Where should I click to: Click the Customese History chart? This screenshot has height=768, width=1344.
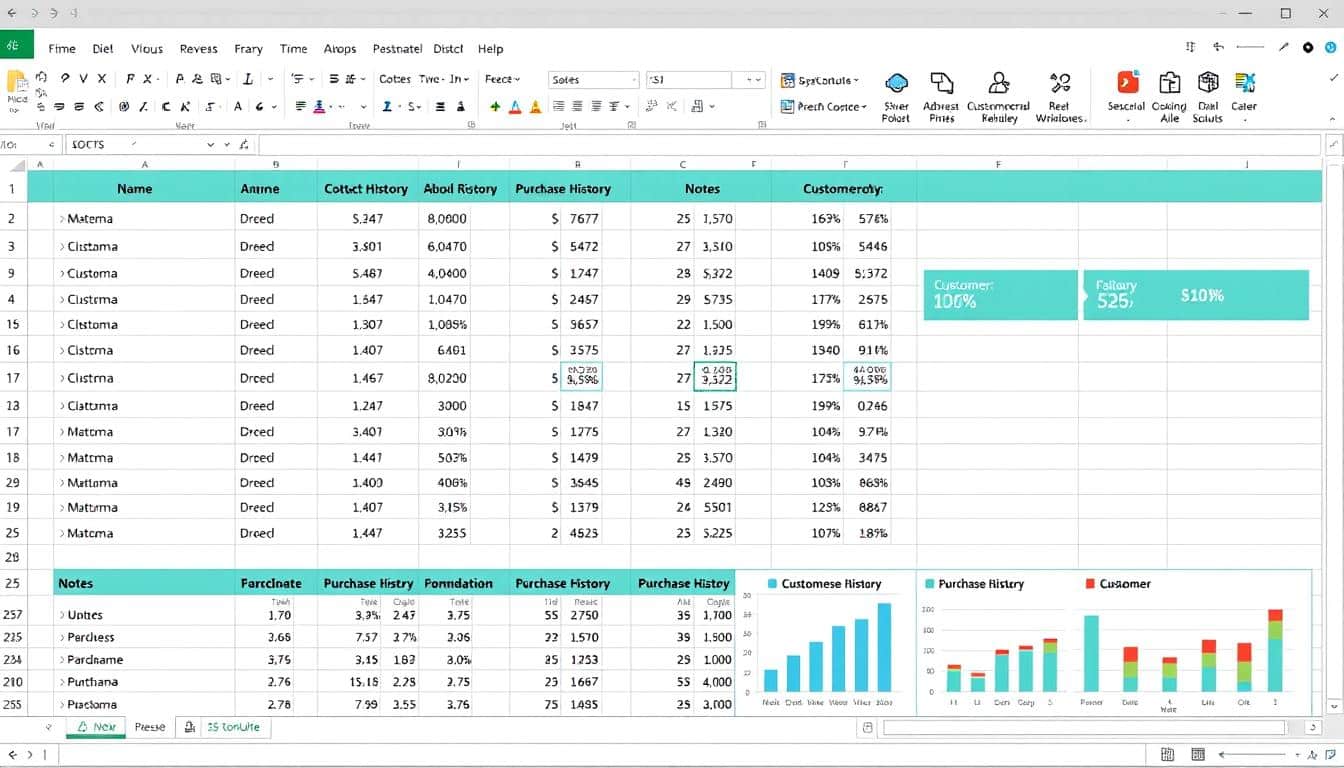(x=825, y=642)
